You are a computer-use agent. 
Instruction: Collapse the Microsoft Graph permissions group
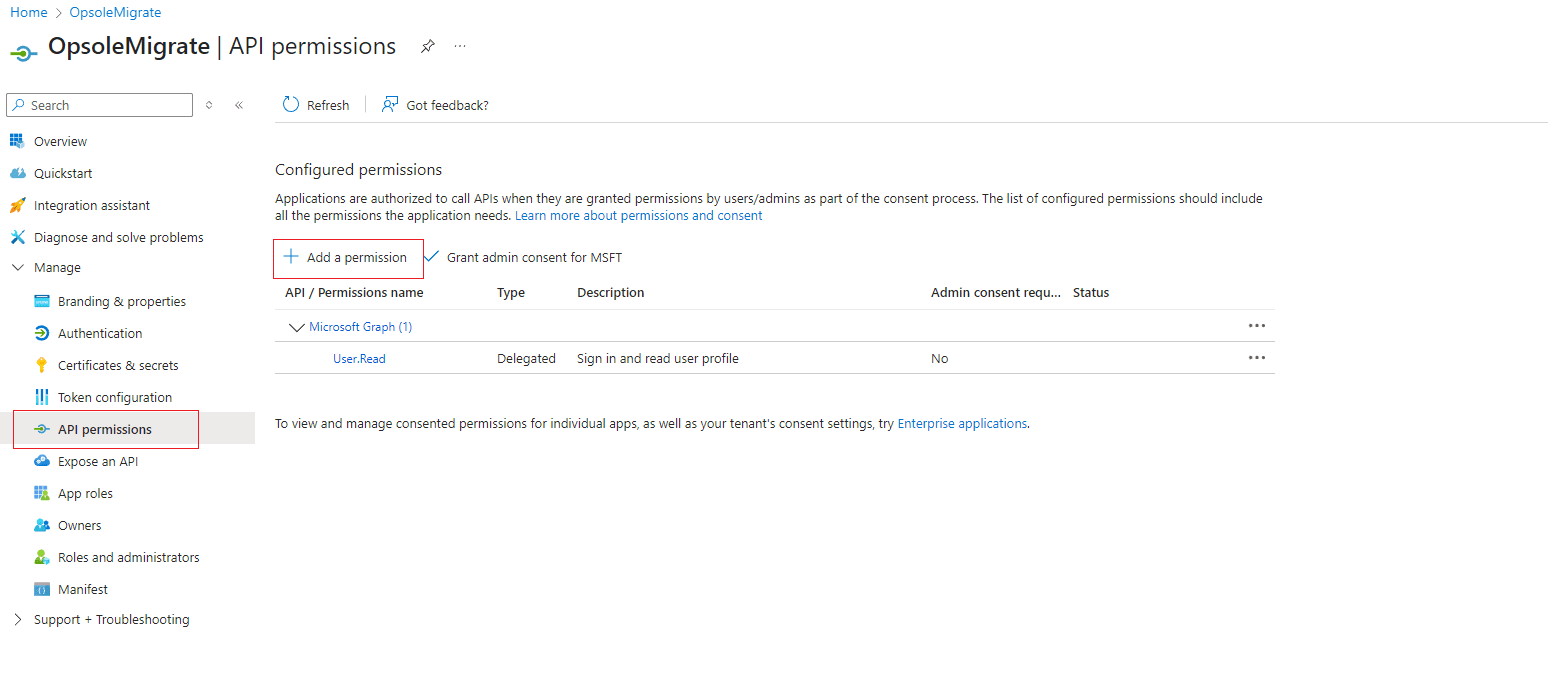(x=297, y=327)
